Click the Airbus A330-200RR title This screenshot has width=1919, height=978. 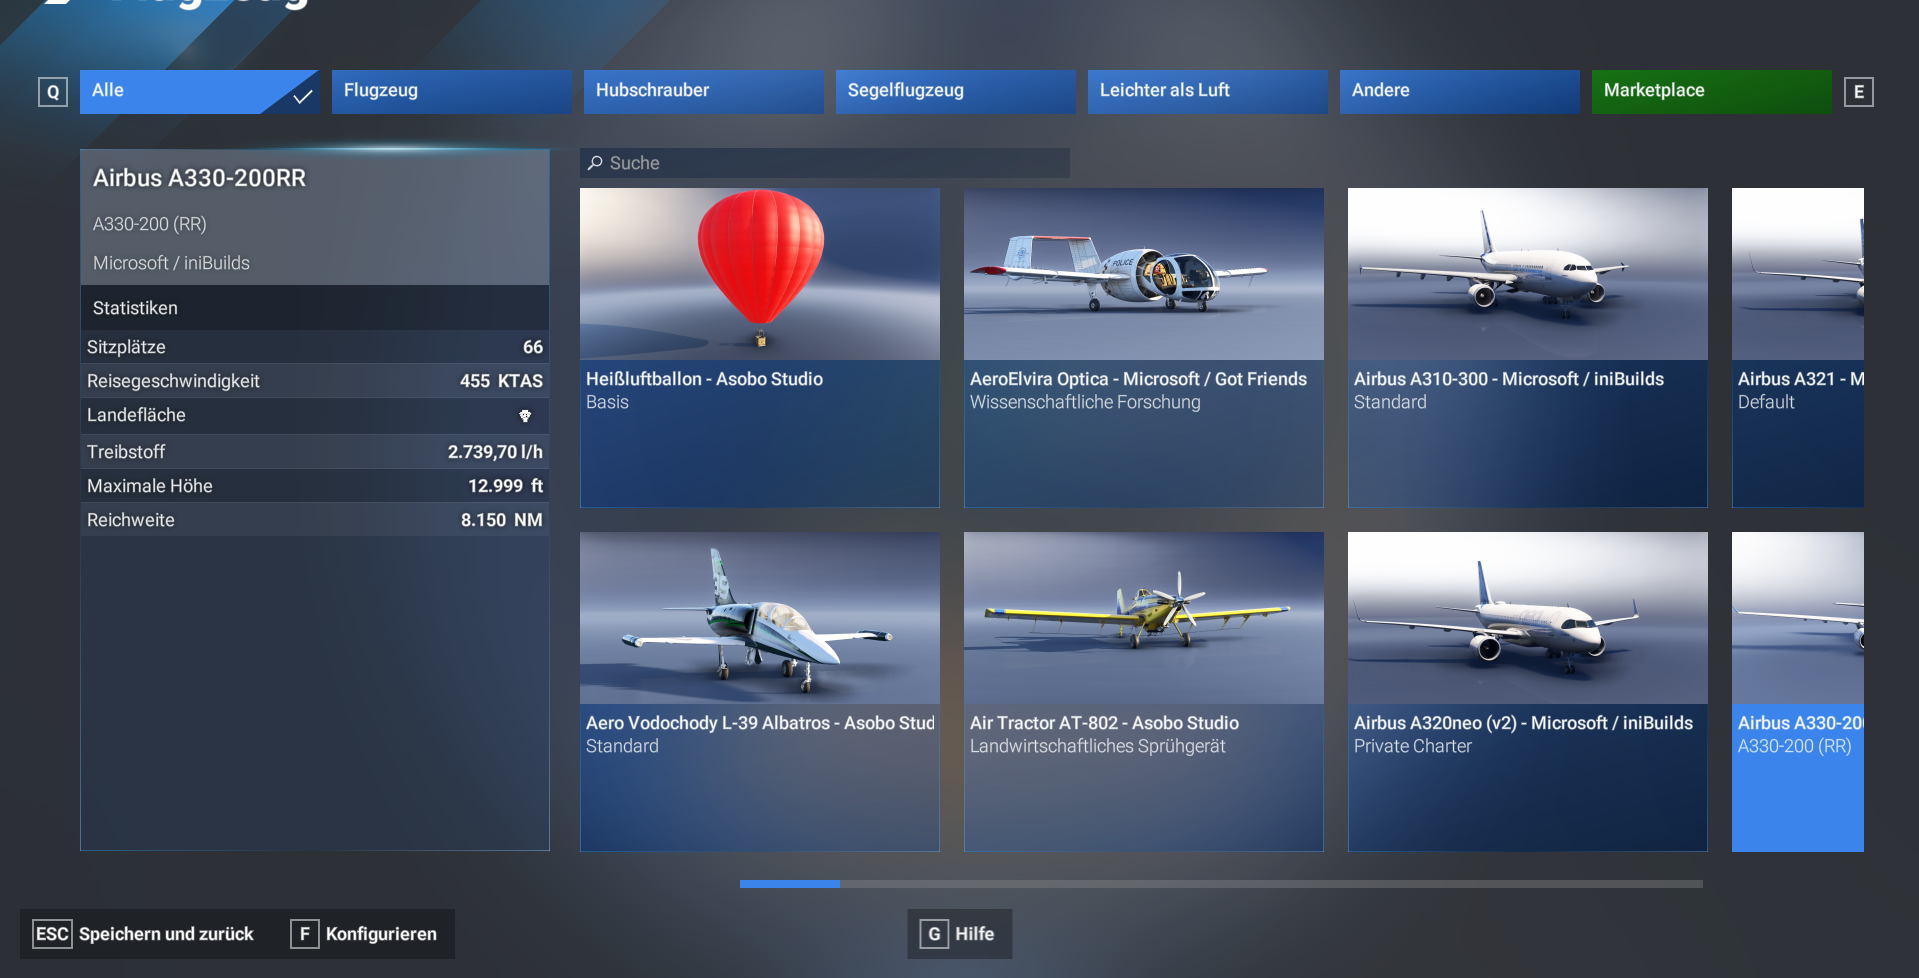200,178
